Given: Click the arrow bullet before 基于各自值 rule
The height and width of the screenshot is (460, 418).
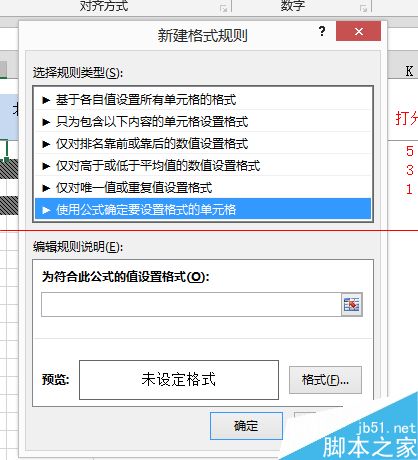Looking at the screenshot, I should pos(46,100).
